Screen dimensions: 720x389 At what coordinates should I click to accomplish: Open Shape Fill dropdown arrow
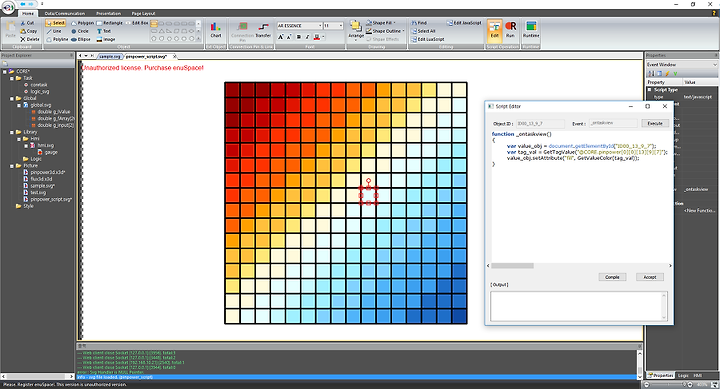click(x=394, y=23)
